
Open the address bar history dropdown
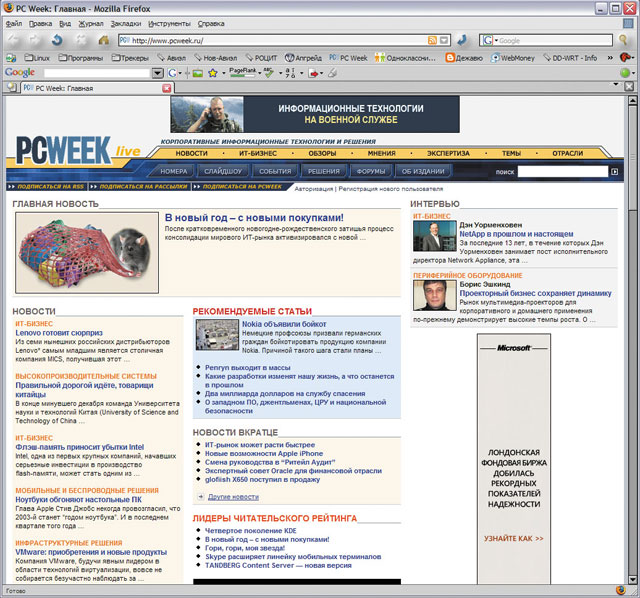[444, 40]
